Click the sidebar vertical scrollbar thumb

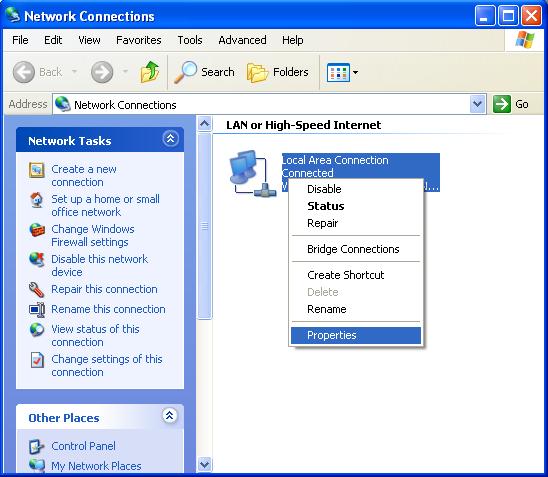[204, 226]
